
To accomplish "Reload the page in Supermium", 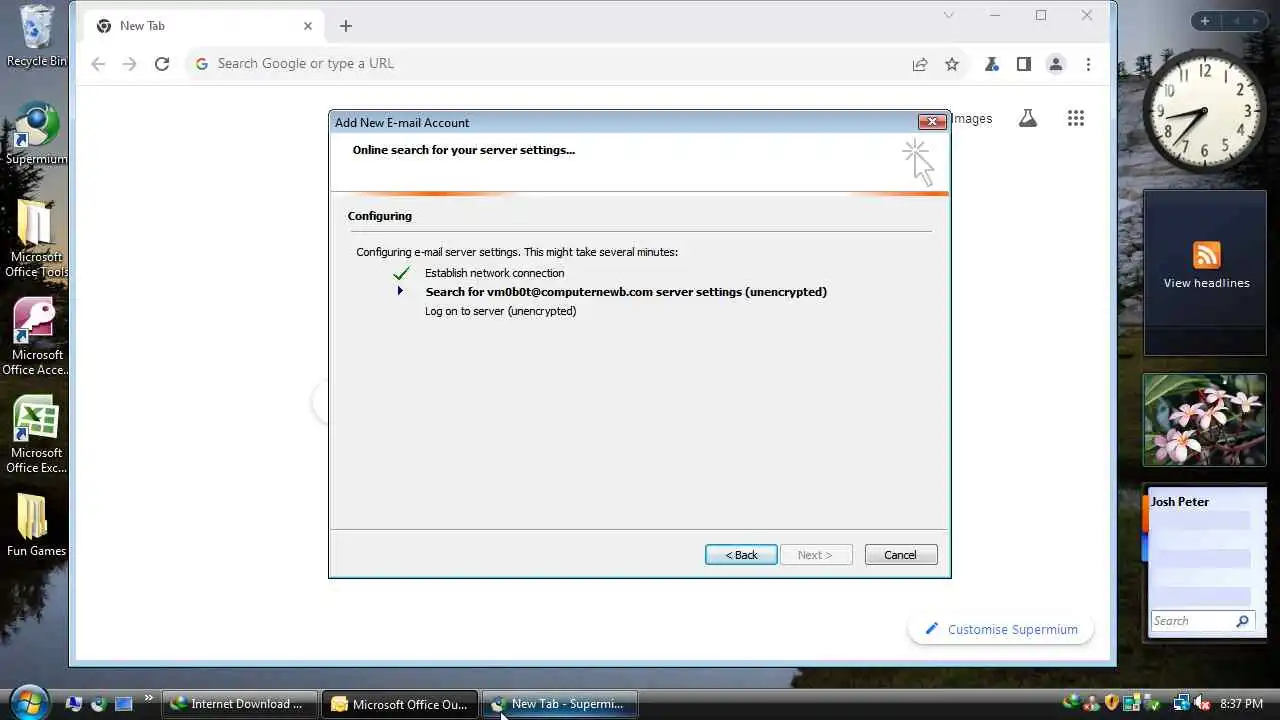I will (x=161, y=64).
